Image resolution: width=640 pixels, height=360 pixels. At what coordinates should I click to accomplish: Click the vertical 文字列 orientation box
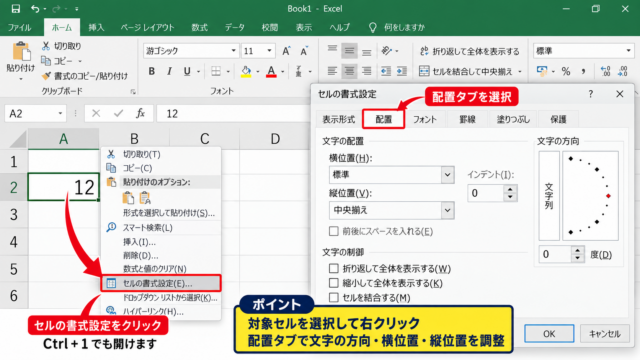(549, 196)
